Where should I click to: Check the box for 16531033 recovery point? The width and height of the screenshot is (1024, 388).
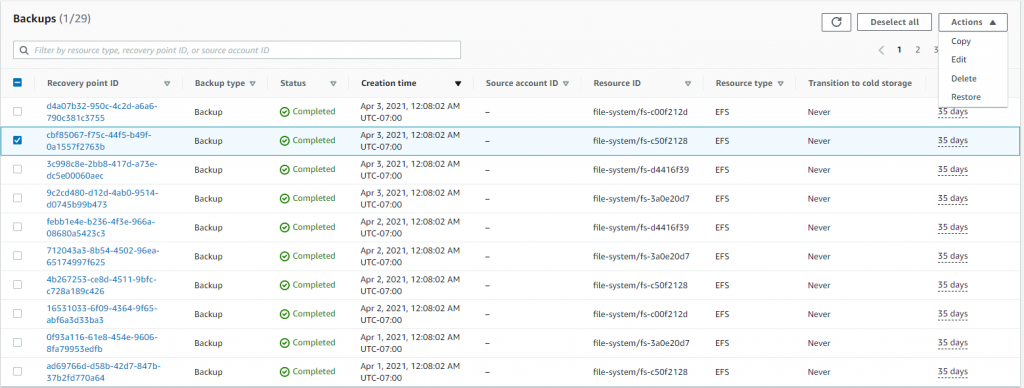tap(18, 314)
